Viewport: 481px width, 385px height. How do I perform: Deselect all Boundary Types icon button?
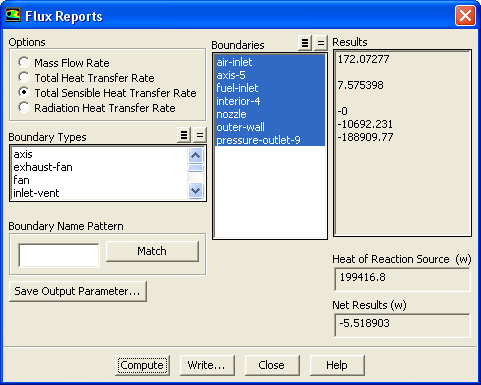click(200, 135)
